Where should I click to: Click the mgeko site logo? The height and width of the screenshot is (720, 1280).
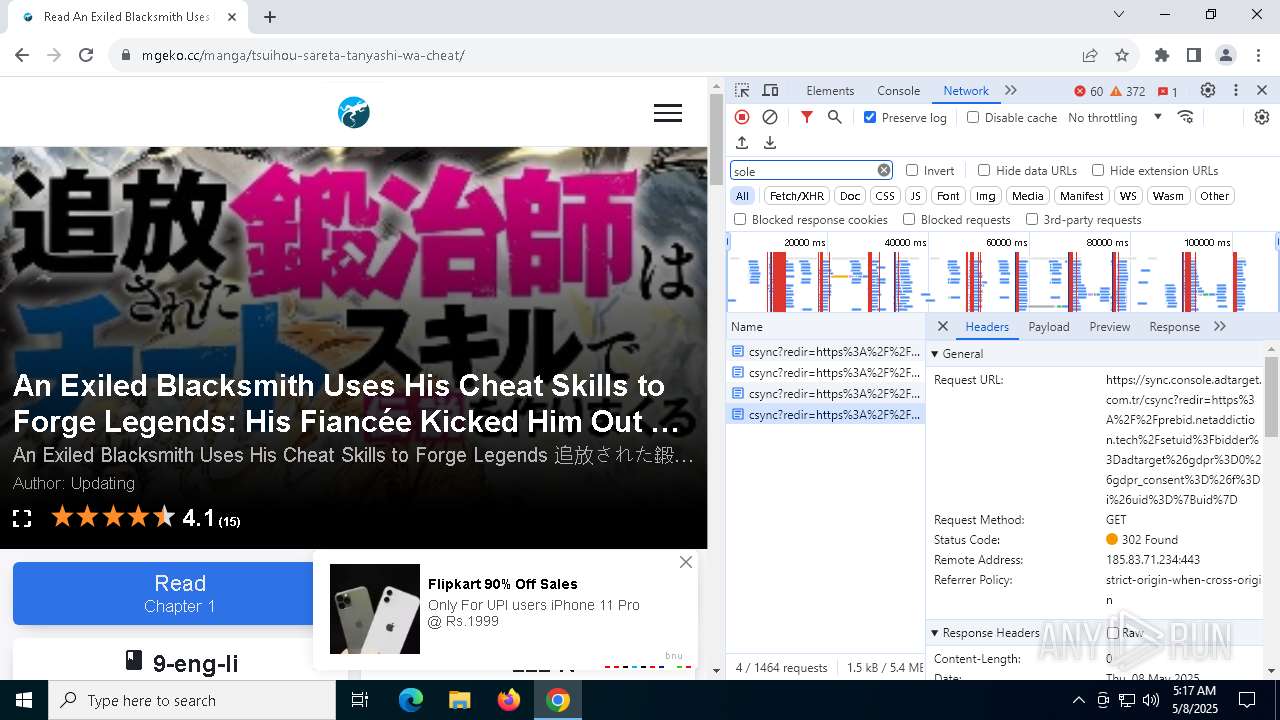354,113
